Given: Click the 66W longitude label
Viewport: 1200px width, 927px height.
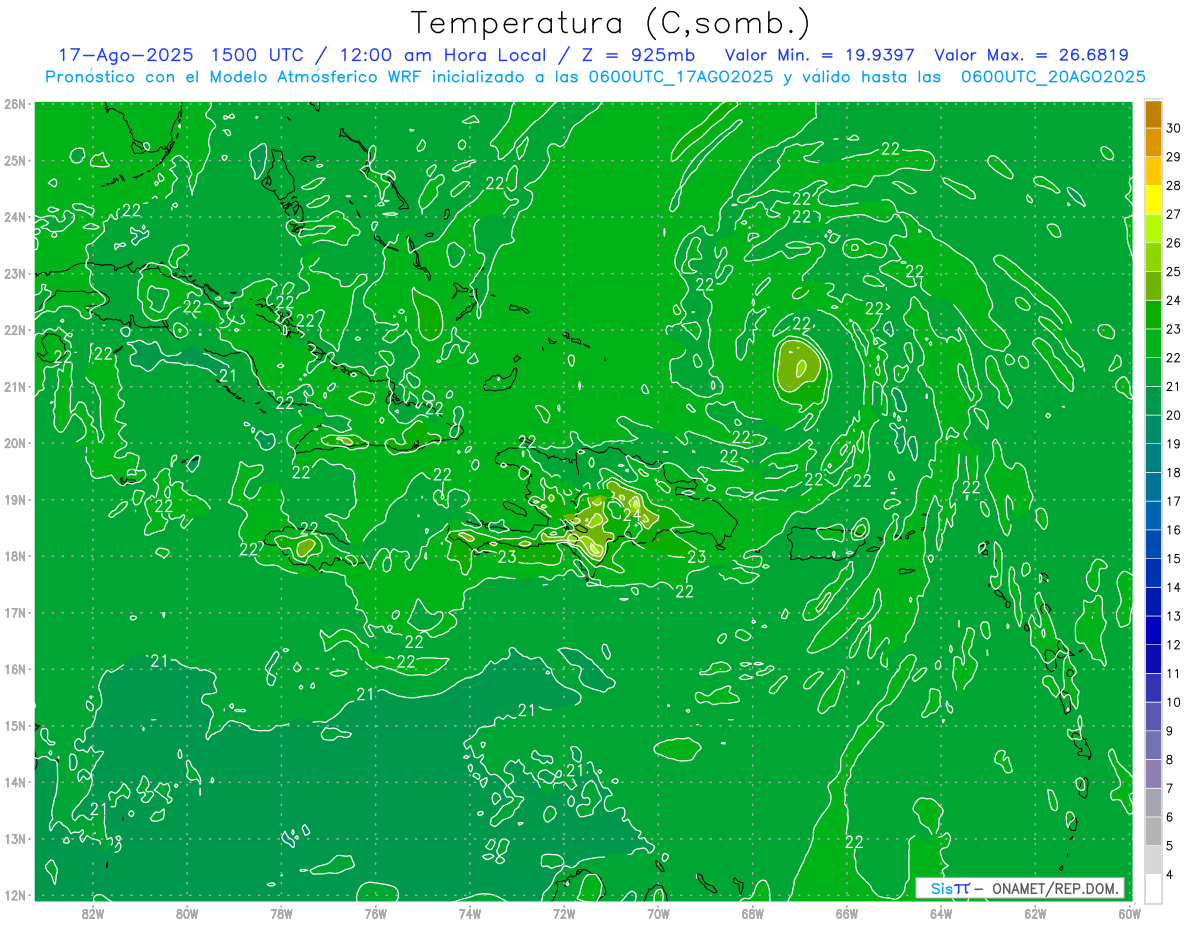Looking at the screenshot, I should pos(846,912).
